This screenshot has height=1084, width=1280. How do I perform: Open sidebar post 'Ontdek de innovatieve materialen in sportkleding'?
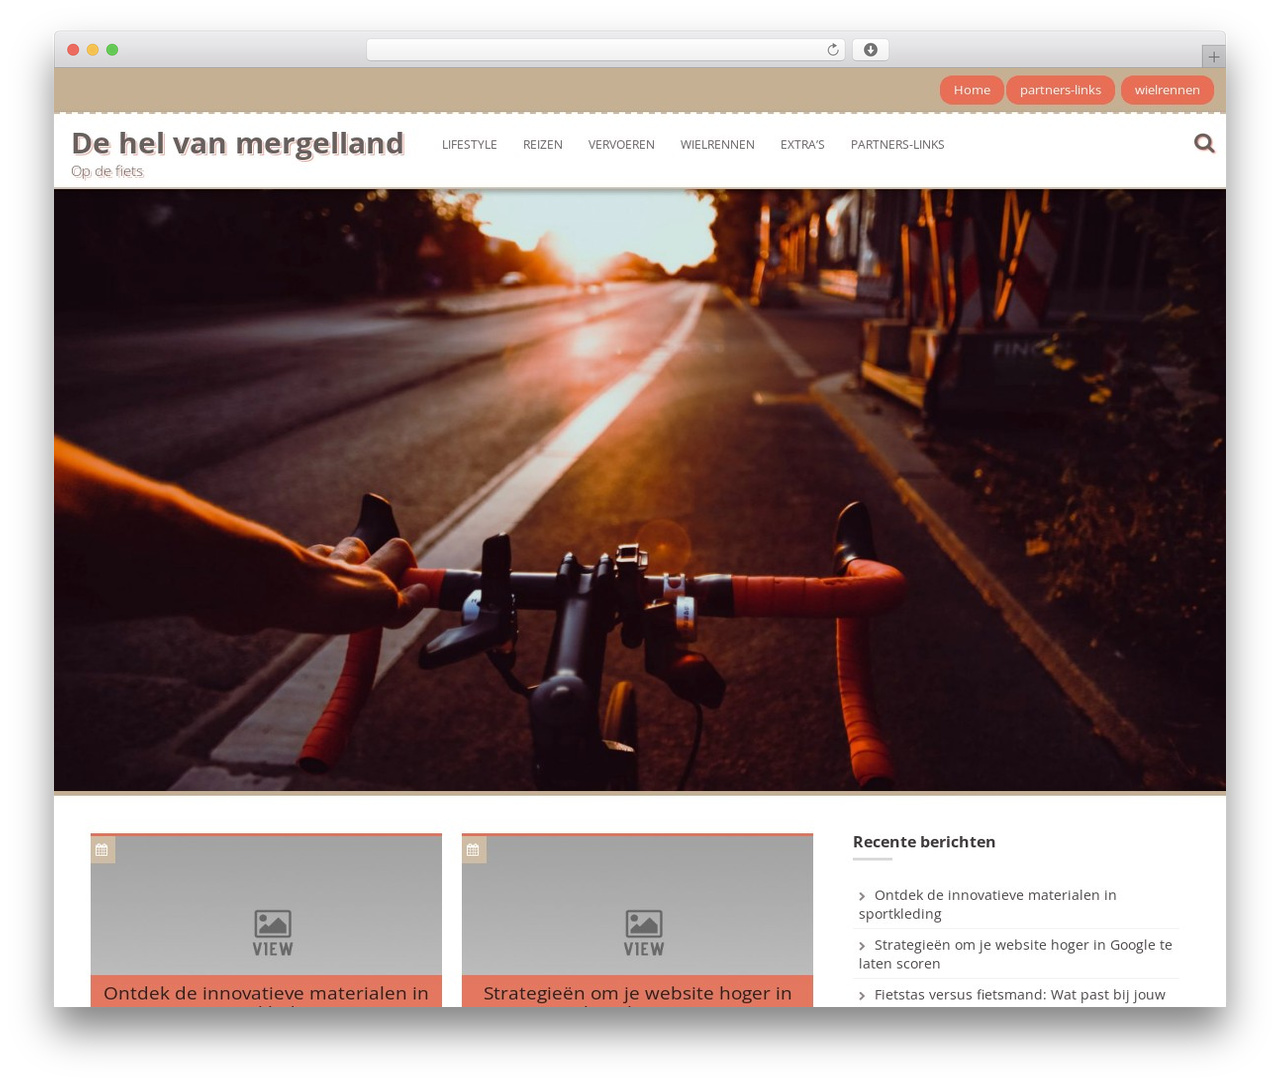tap(987, 904)
